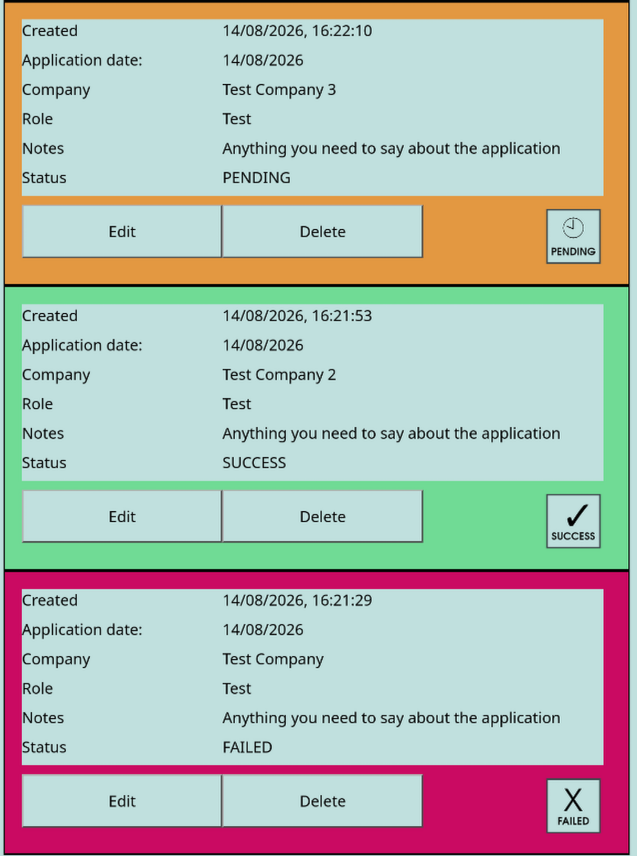Viewport: 637px width, 856px height.
Task: Delete the Test Company 2 application
Action: [323, 516]
